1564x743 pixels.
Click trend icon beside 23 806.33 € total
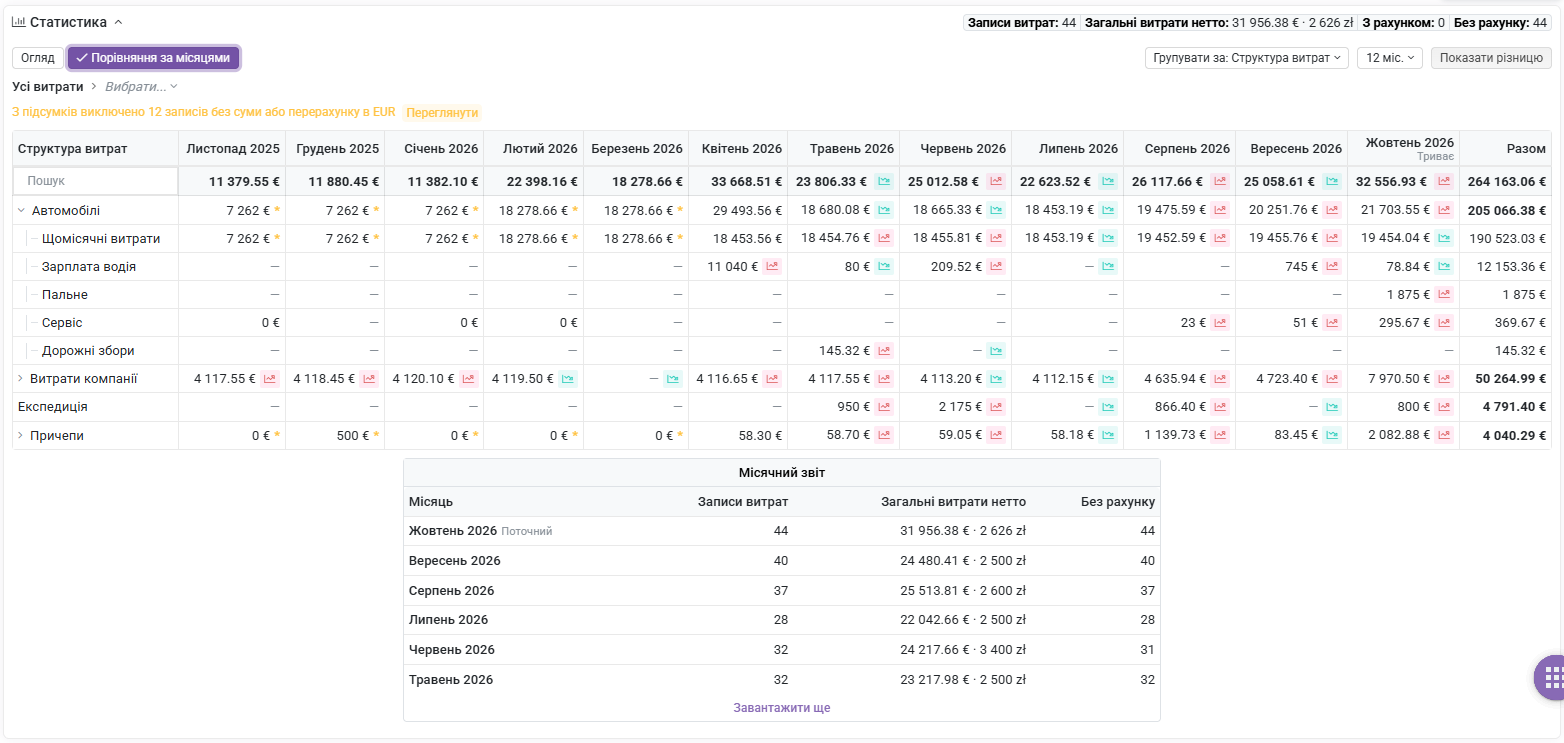point(884,181)
